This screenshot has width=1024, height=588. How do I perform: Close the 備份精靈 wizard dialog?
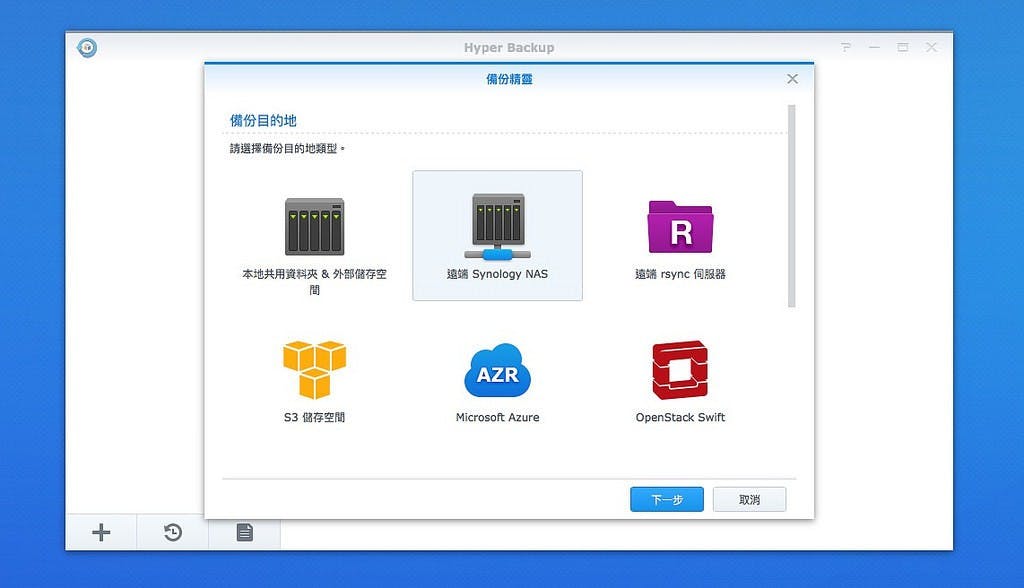(792, 79)
